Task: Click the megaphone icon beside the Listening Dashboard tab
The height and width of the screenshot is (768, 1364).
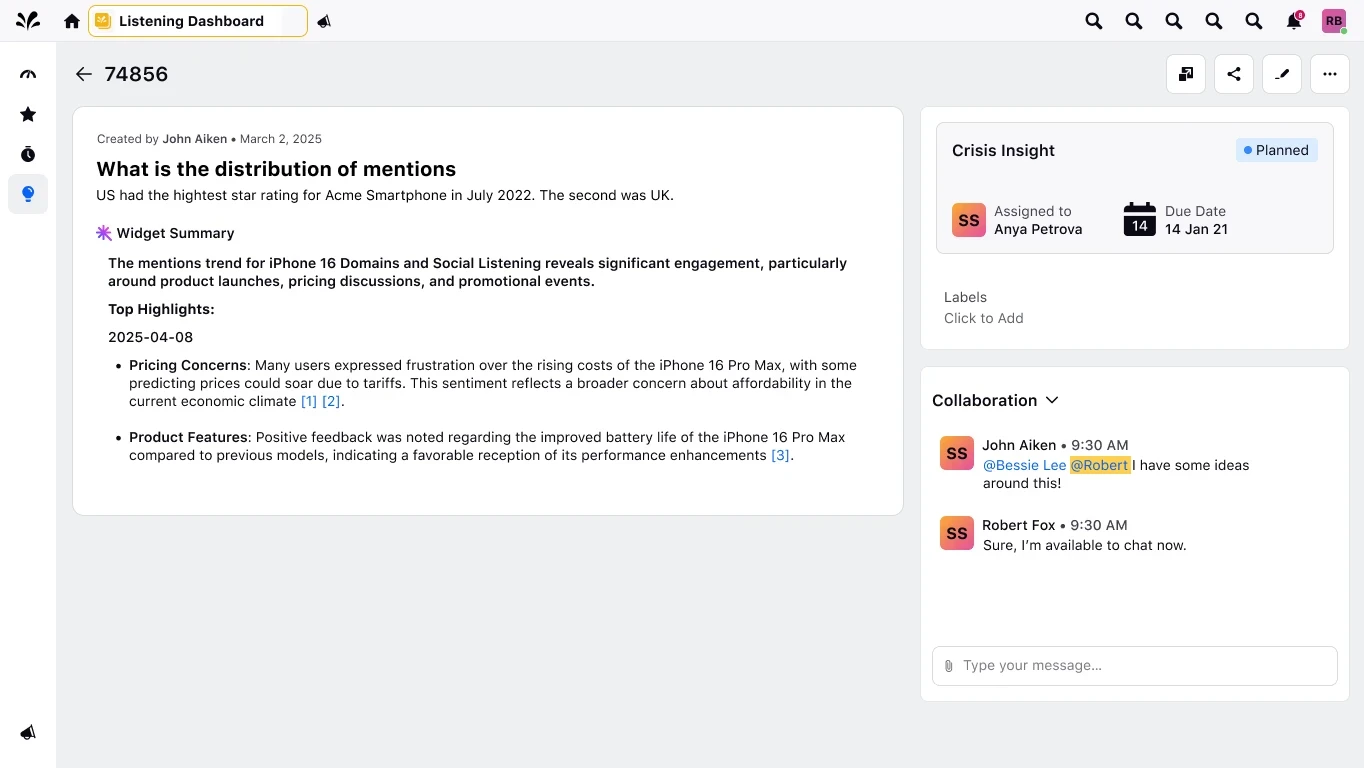Action: (x=324, y=21)
